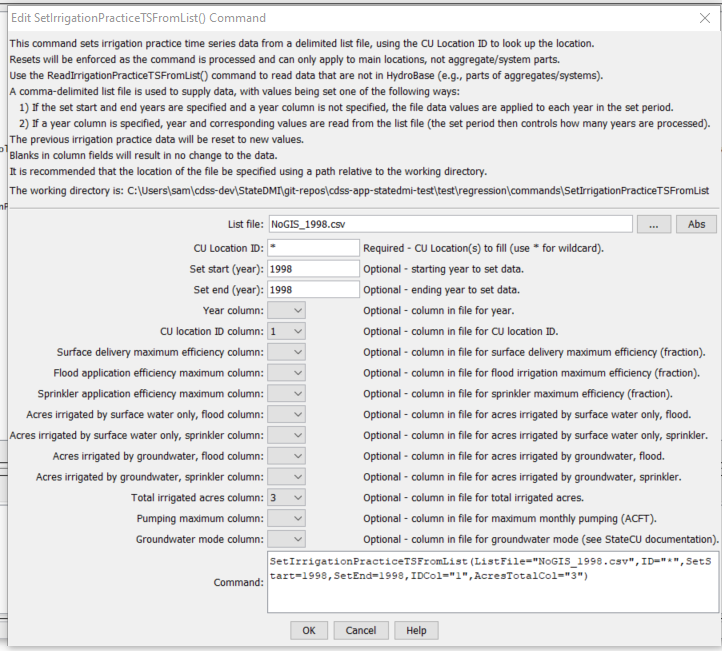The width and height of the screenshot is (722, 651).
Task: Open Acres irrigated by groundwater, flood dropdown
Action: click(x=286, y=456)
